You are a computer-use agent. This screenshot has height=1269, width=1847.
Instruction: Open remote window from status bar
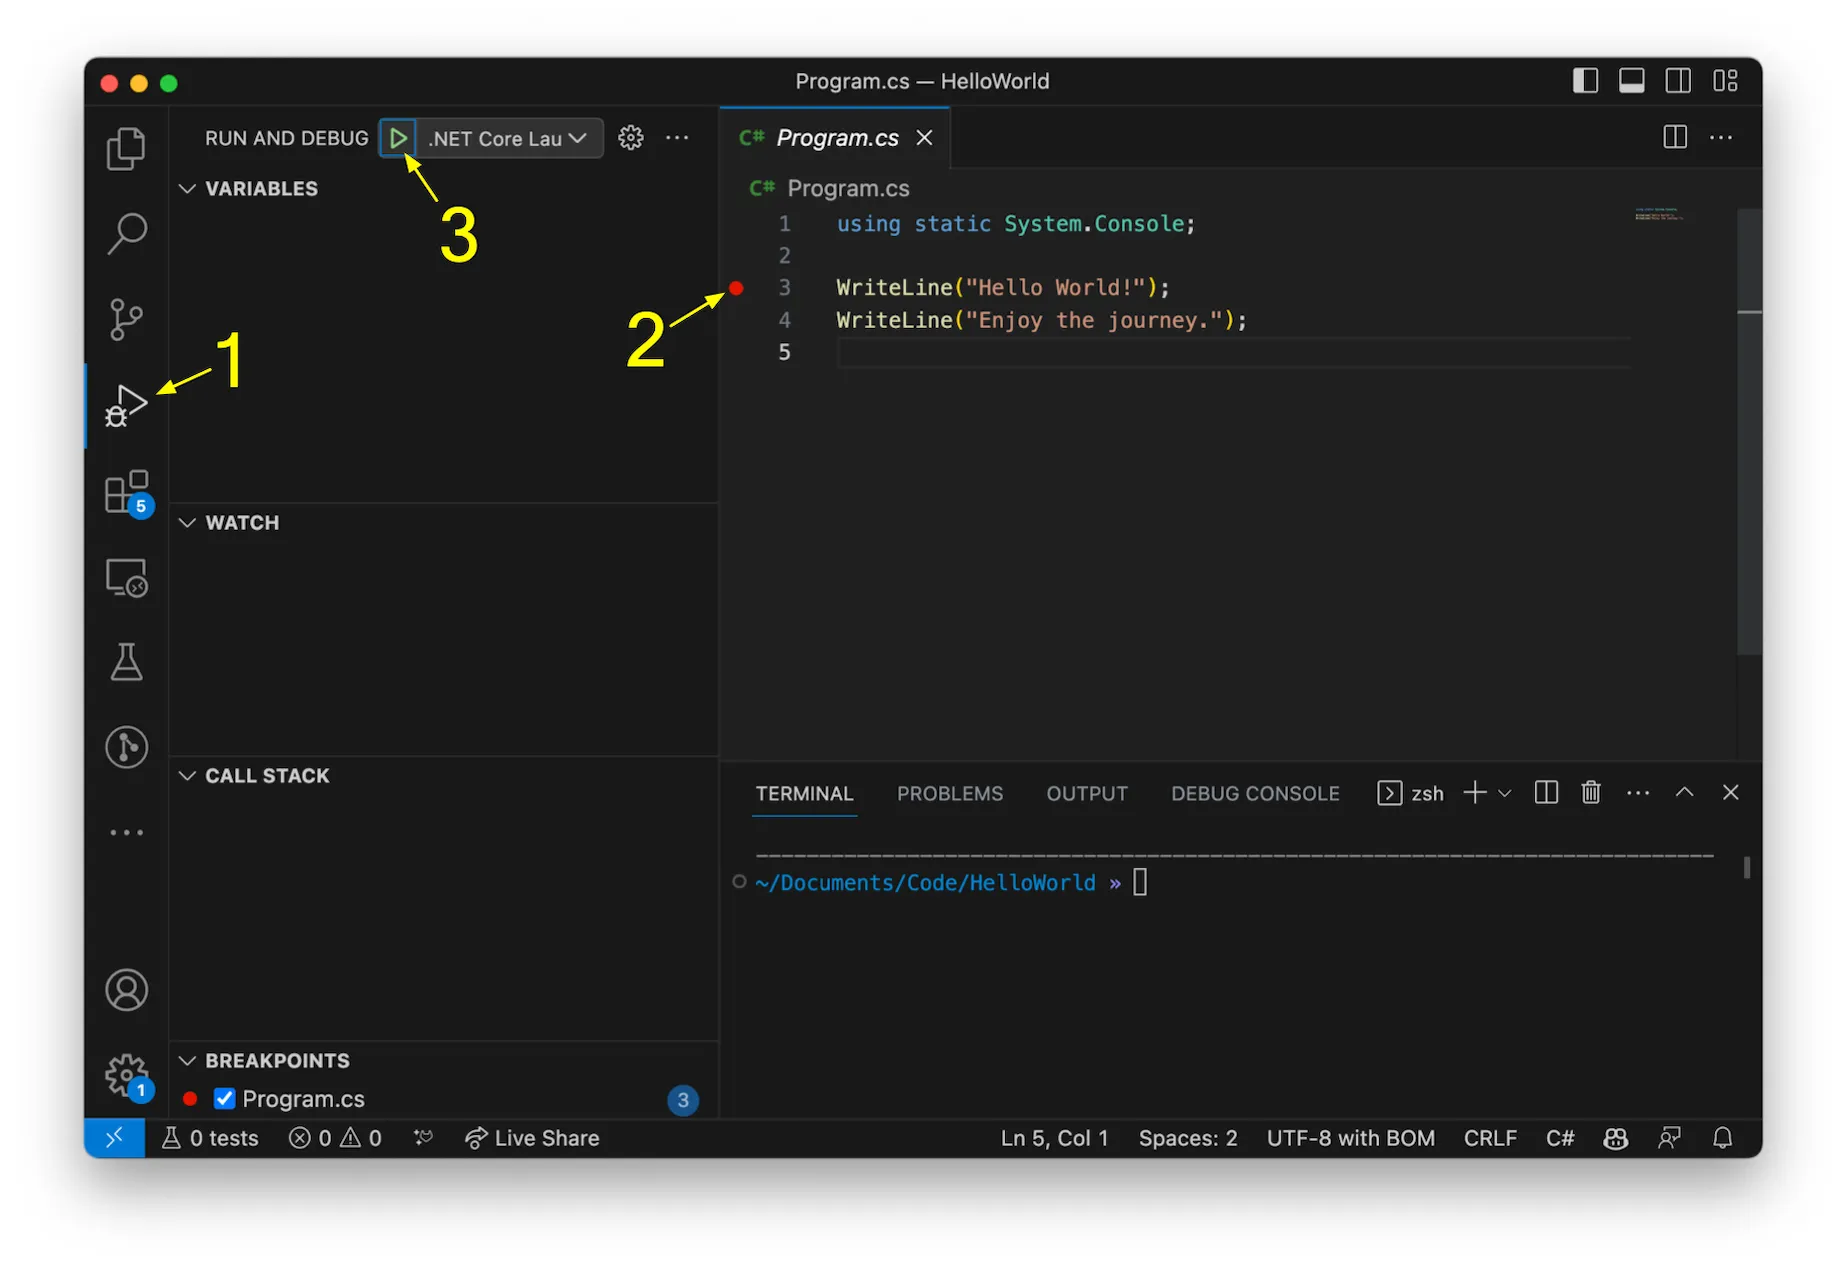[x=114, y=1138]
